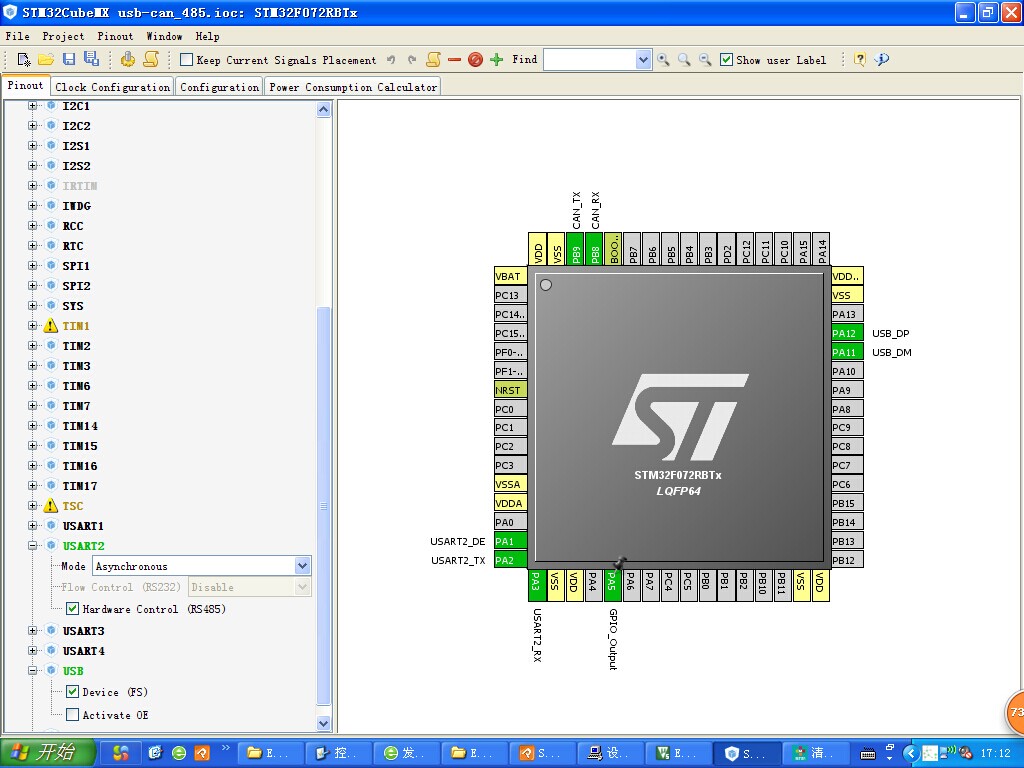Switch to the Configuration tab

219,87
